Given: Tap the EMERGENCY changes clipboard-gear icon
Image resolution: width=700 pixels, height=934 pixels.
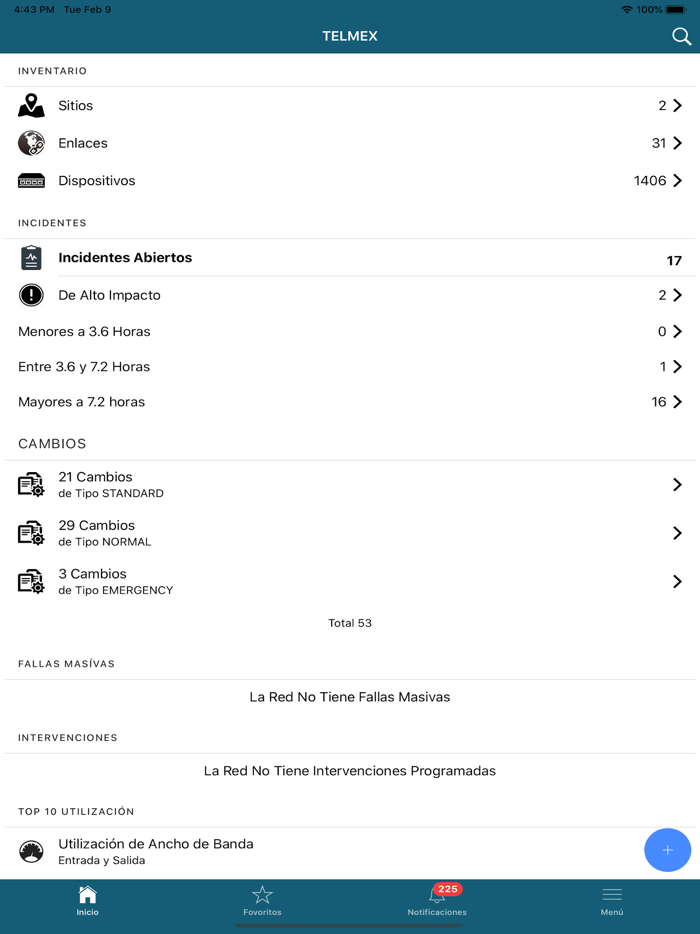Looking at the screenshot, I should tap(31, 581).
